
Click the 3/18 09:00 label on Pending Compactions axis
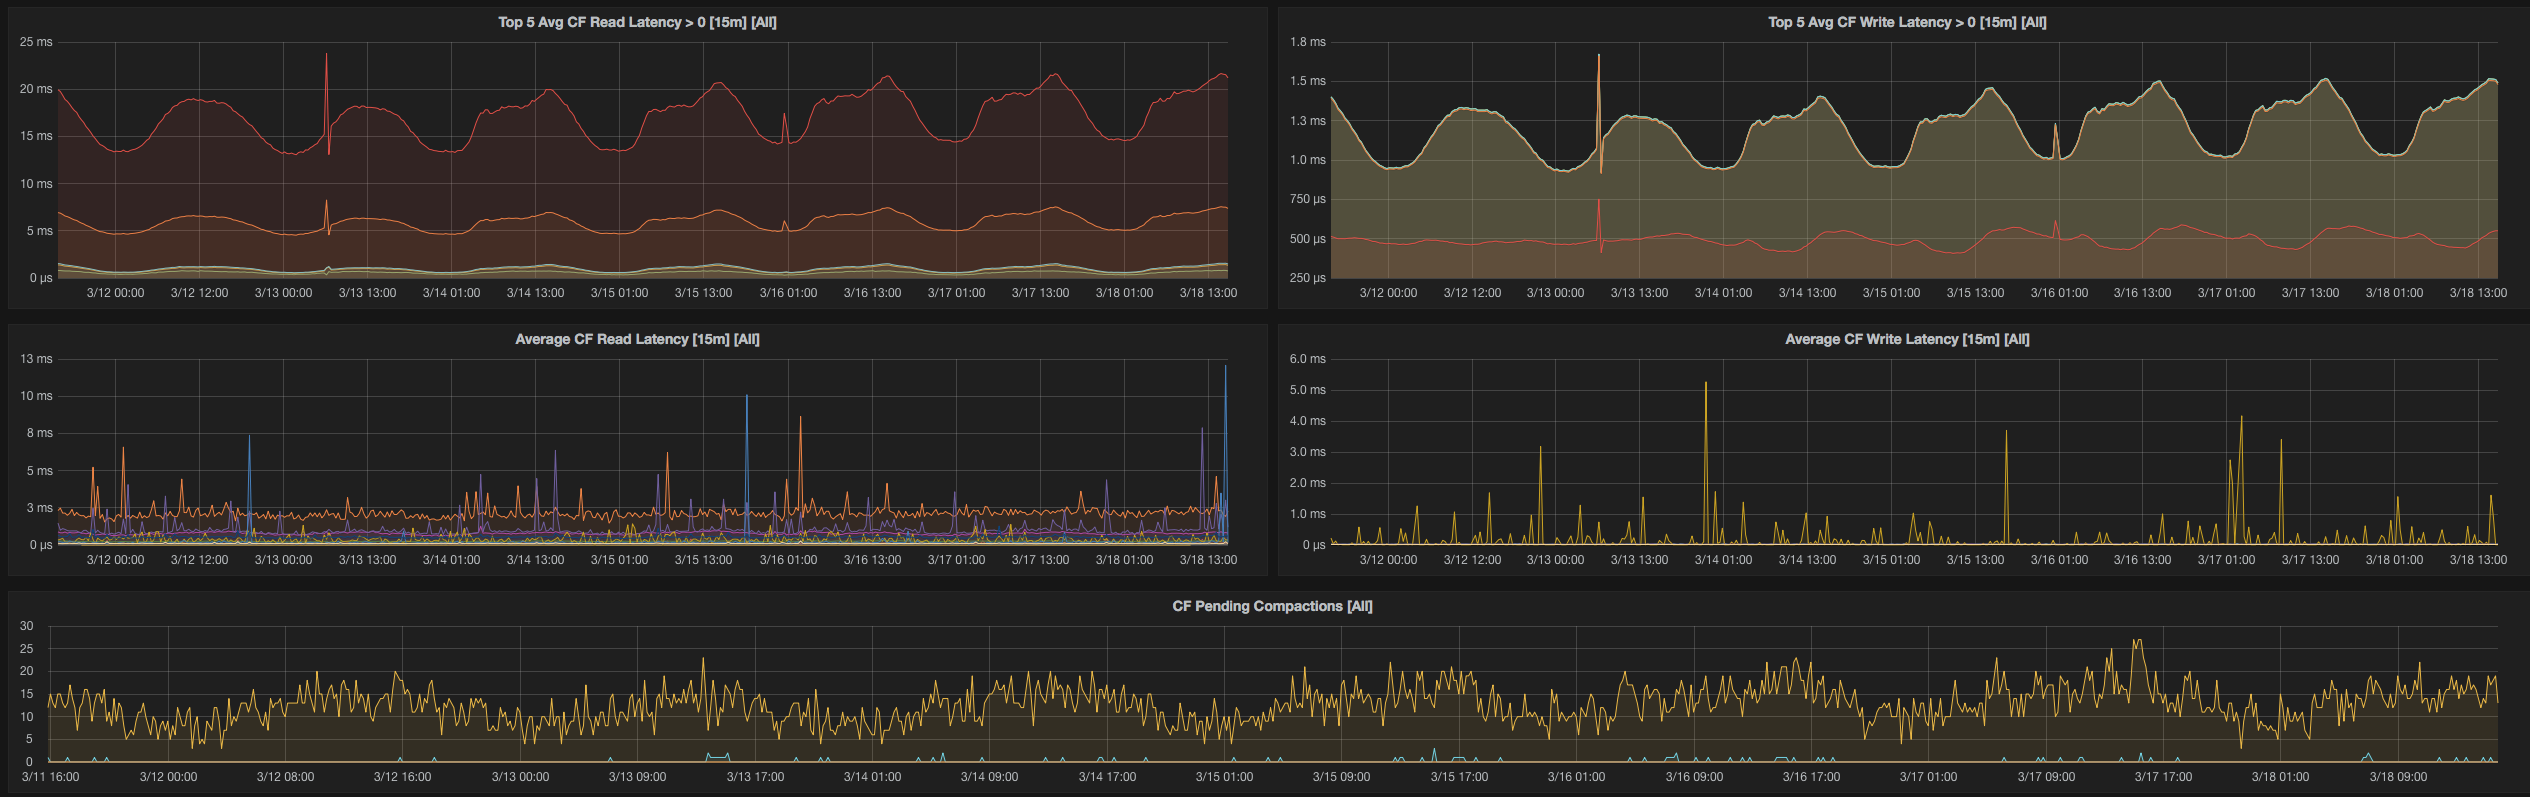point(2397,777)
